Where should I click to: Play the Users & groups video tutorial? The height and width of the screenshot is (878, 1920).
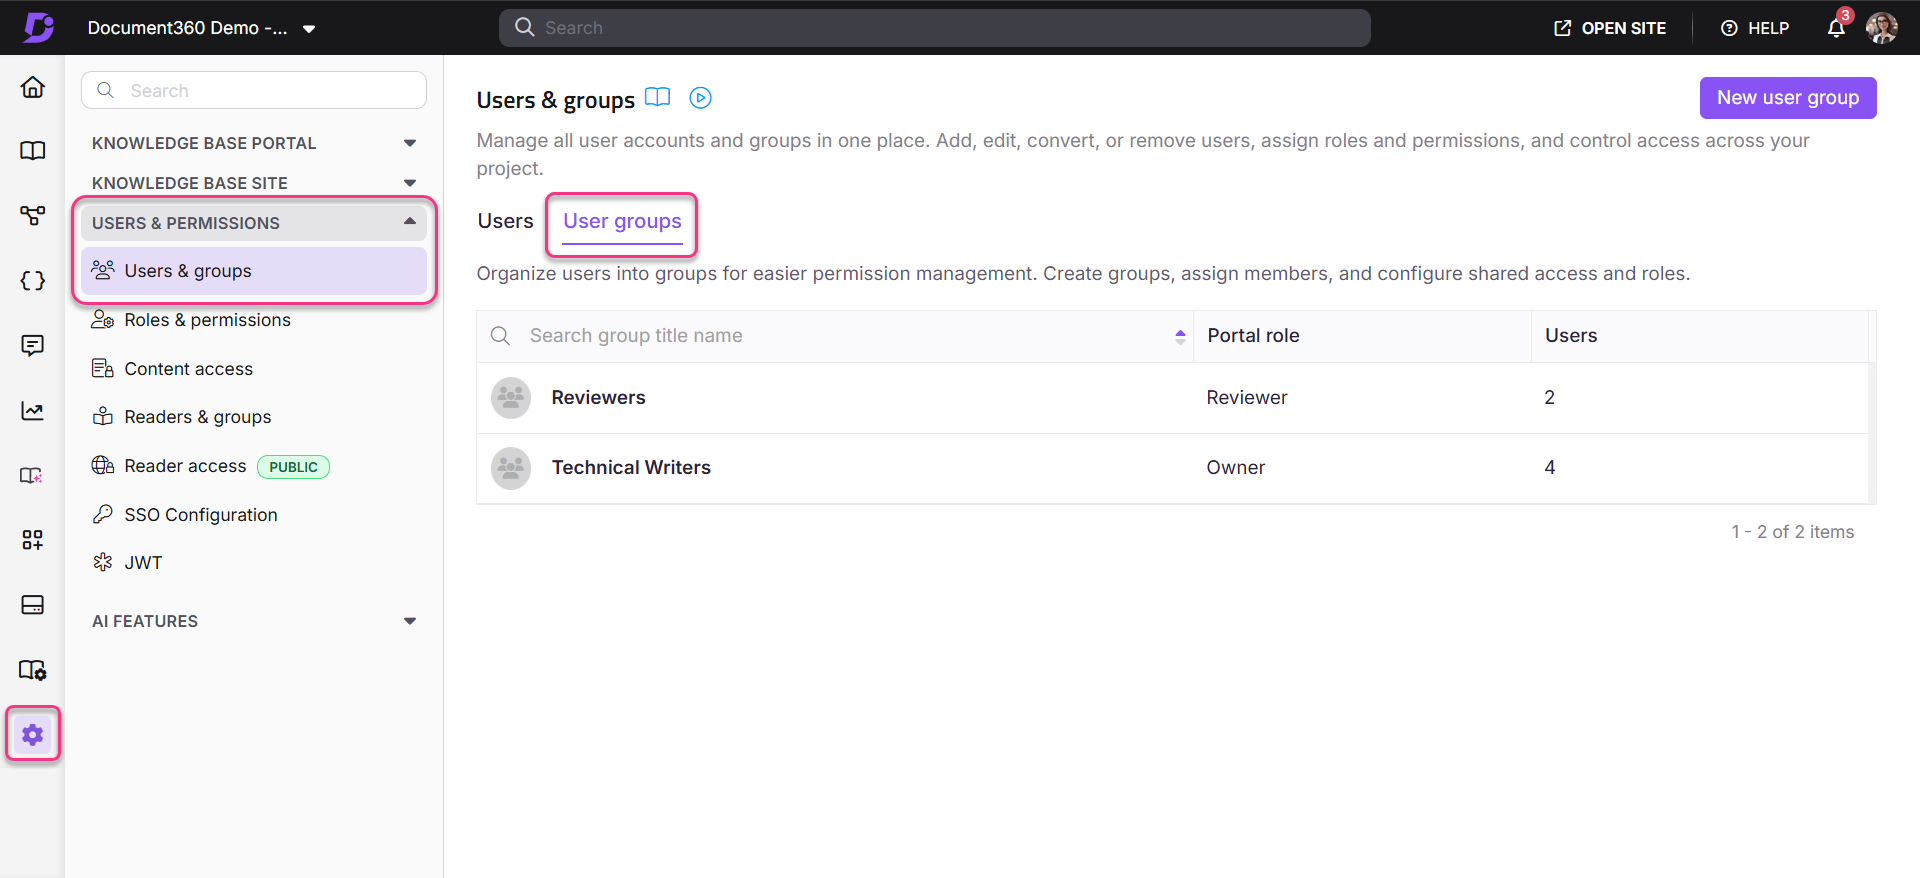(701, 98)
